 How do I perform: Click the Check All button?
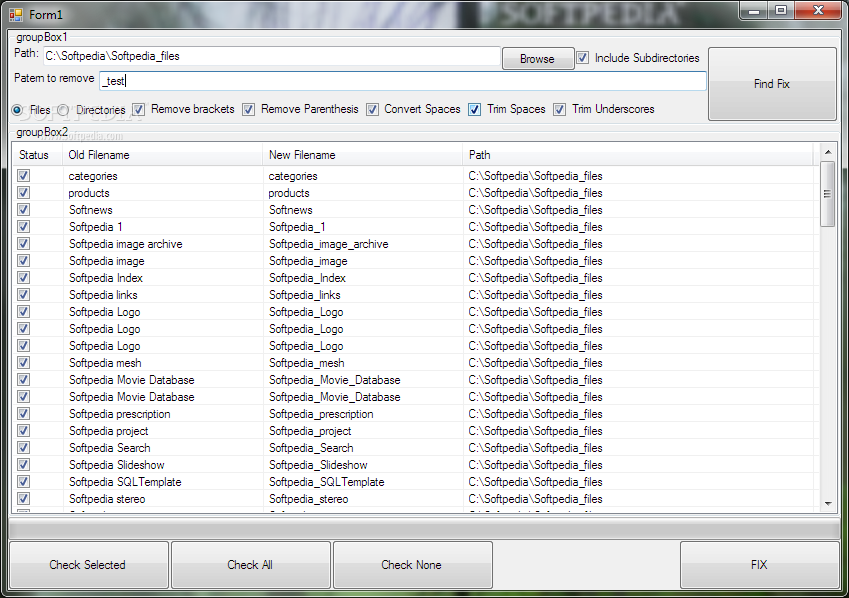point(250,564)
